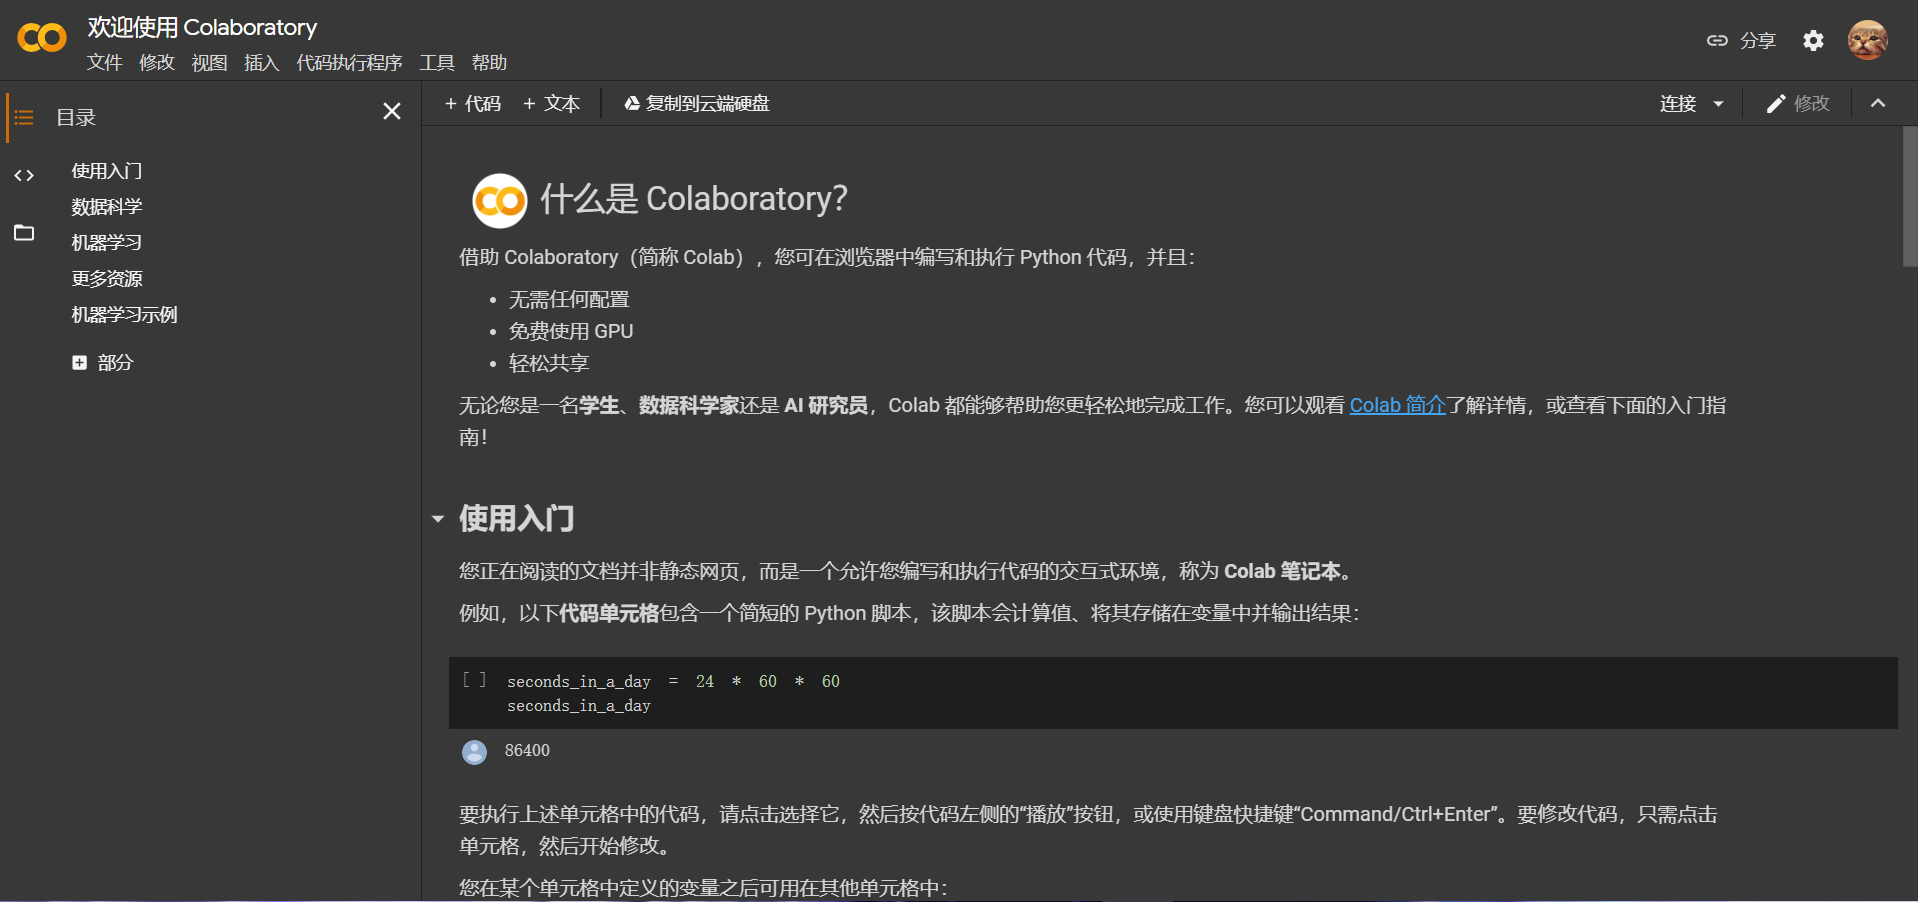Collapse the 使用入门 section triangle
1918x902 pixels.
(438, 518)
